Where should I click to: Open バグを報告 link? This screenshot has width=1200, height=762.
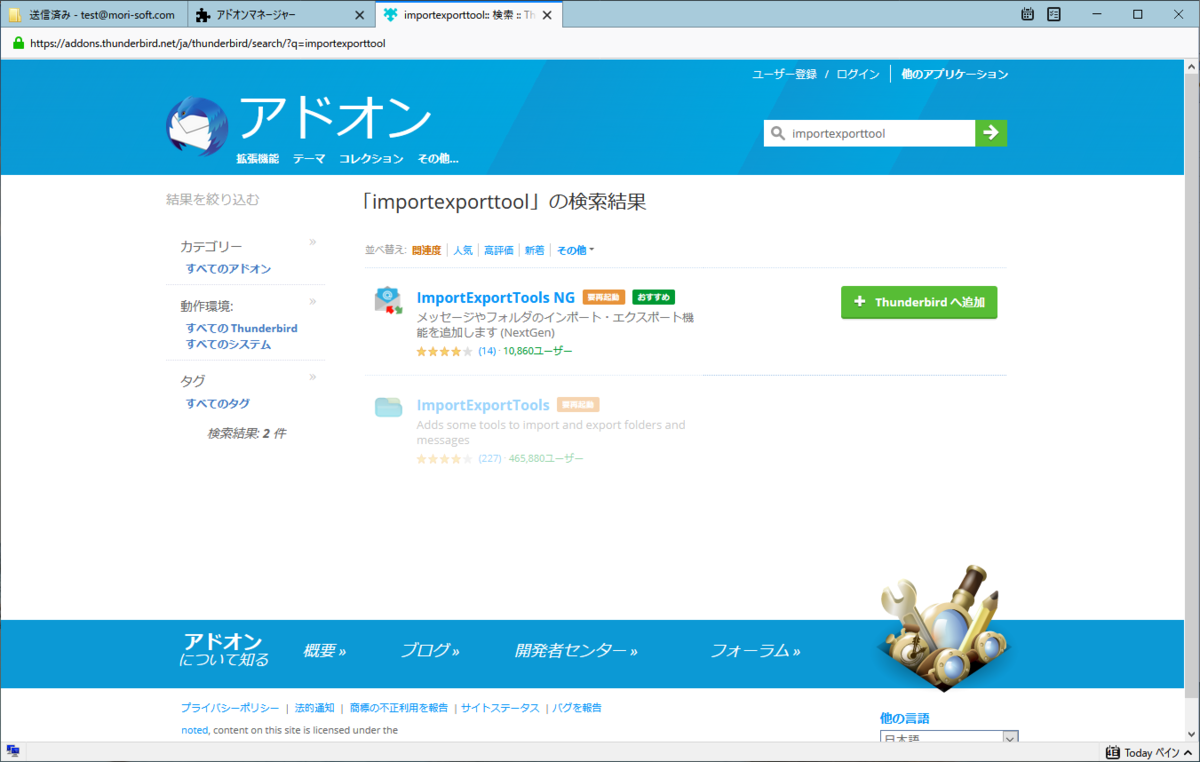[x=577, y=708]
